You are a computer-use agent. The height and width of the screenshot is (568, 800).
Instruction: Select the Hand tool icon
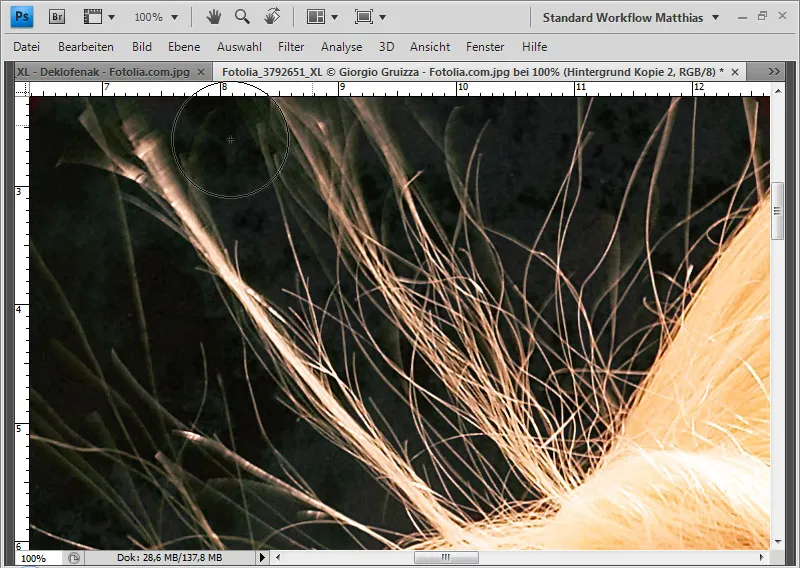214,17
